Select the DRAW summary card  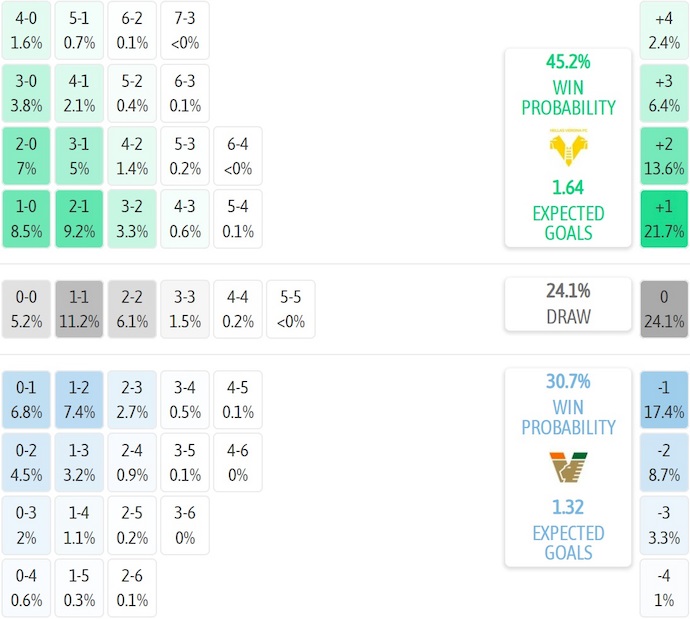click(567, 304)
